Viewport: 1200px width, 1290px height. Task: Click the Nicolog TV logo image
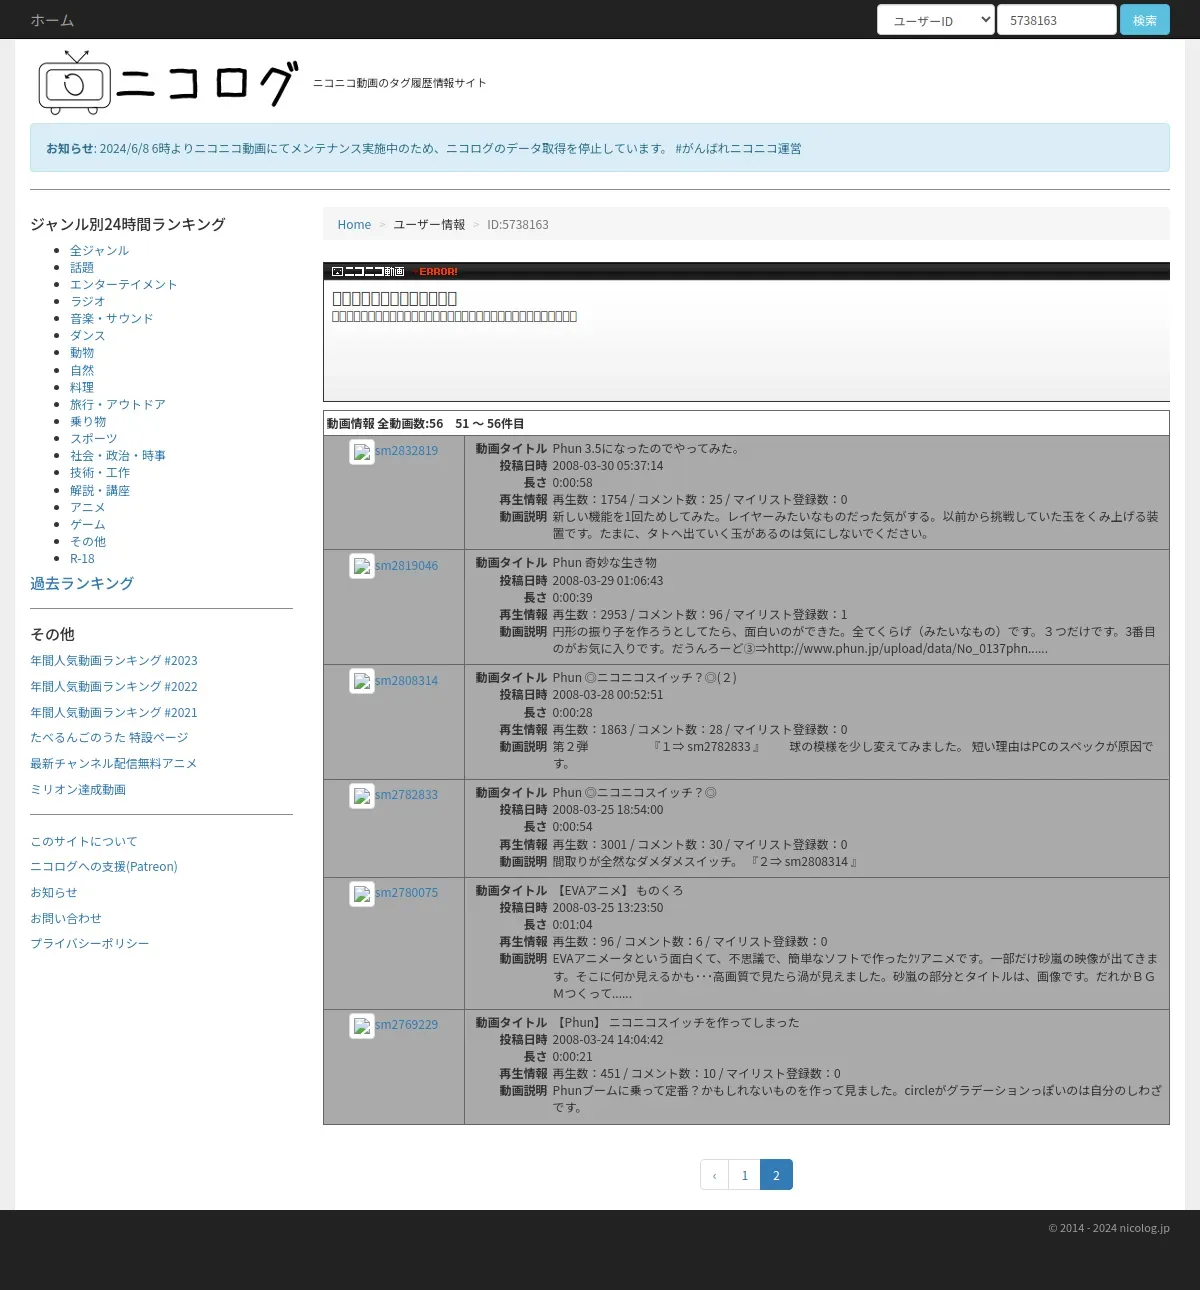168,82
